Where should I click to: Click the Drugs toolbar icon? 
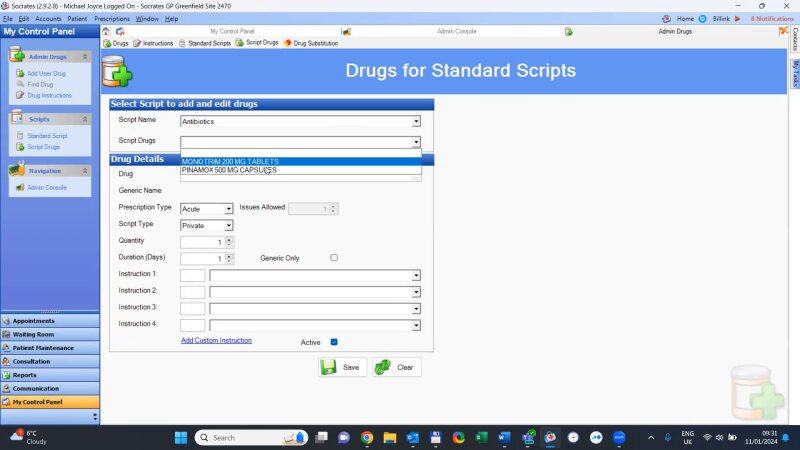pos(116,43)
